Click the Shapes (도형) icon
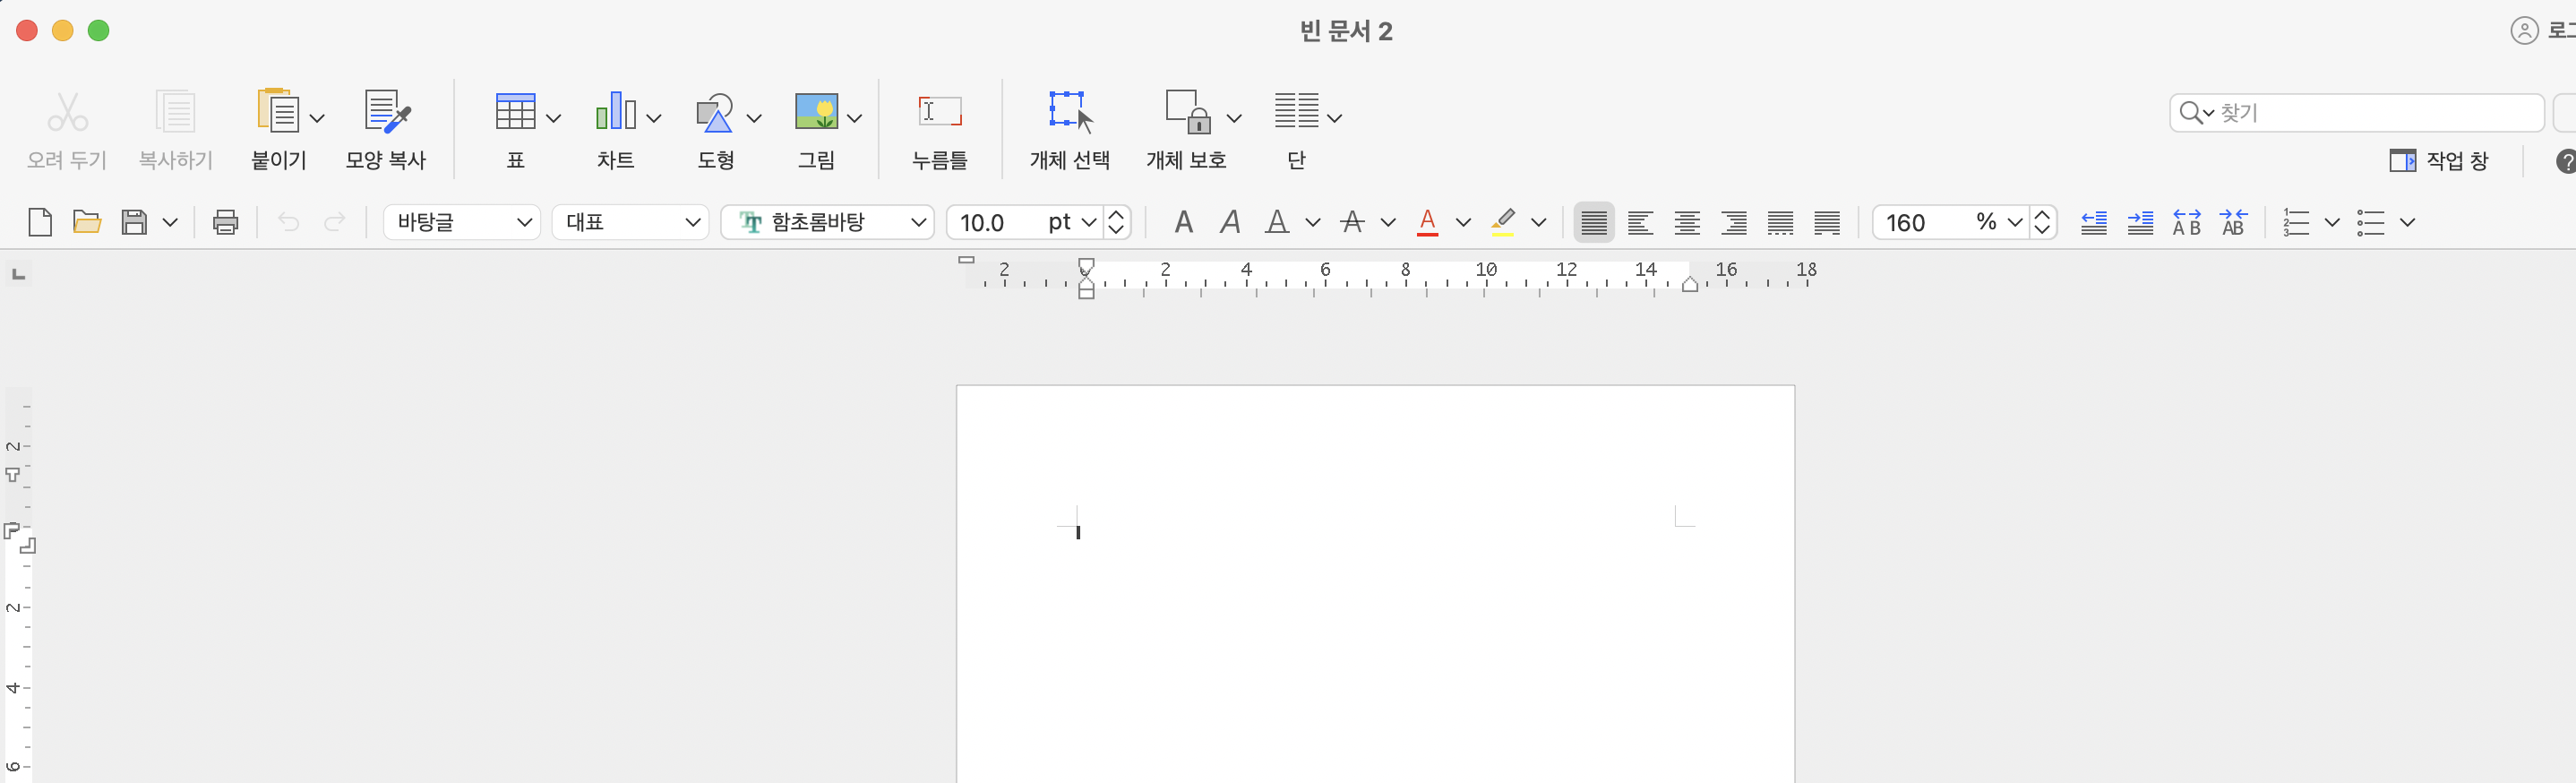The width and height of the screenshot is (2576, 783). click(715, 112)
